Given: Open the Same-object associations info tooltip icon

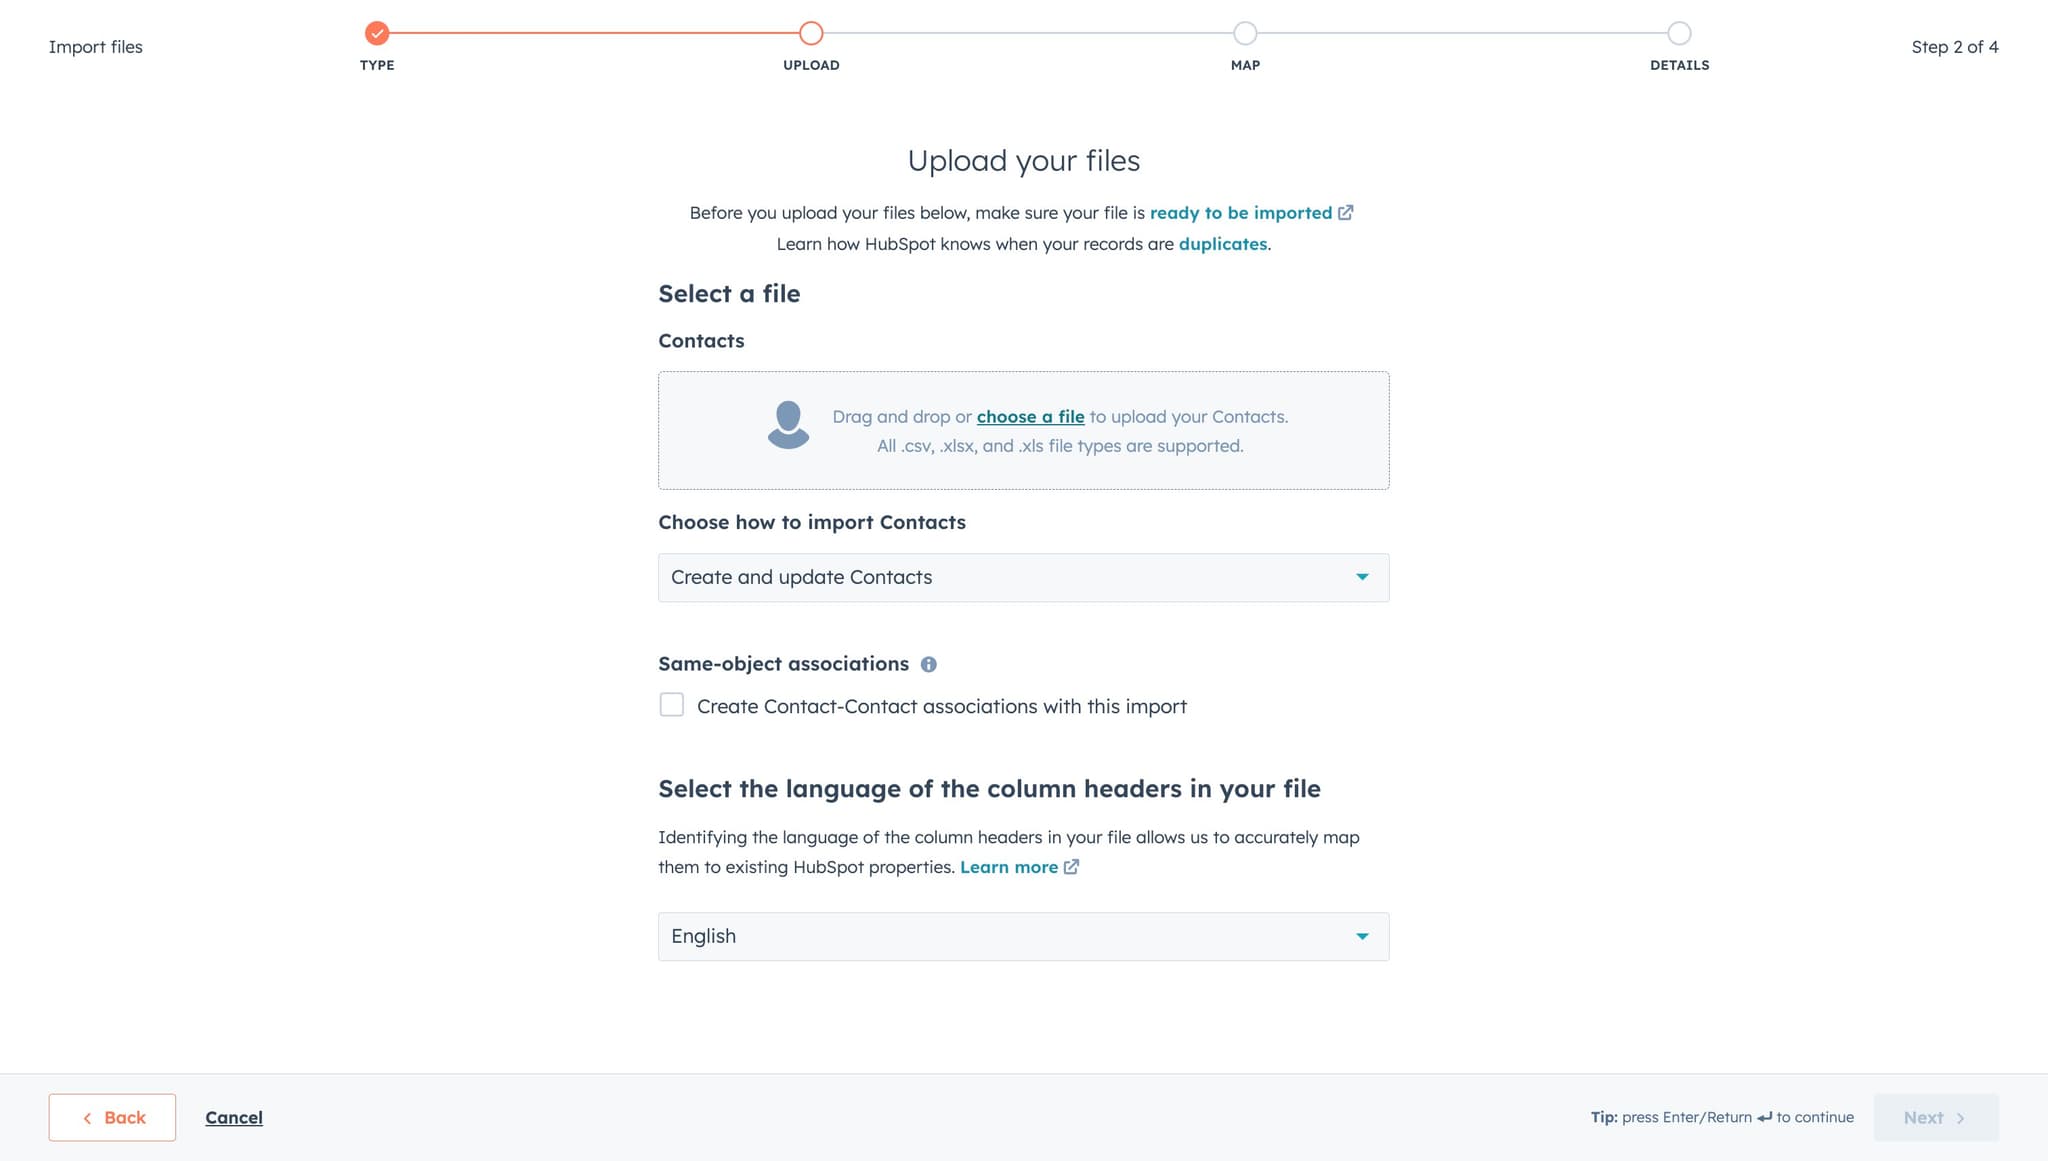Looking at the screenshot, I should (931, 663).
